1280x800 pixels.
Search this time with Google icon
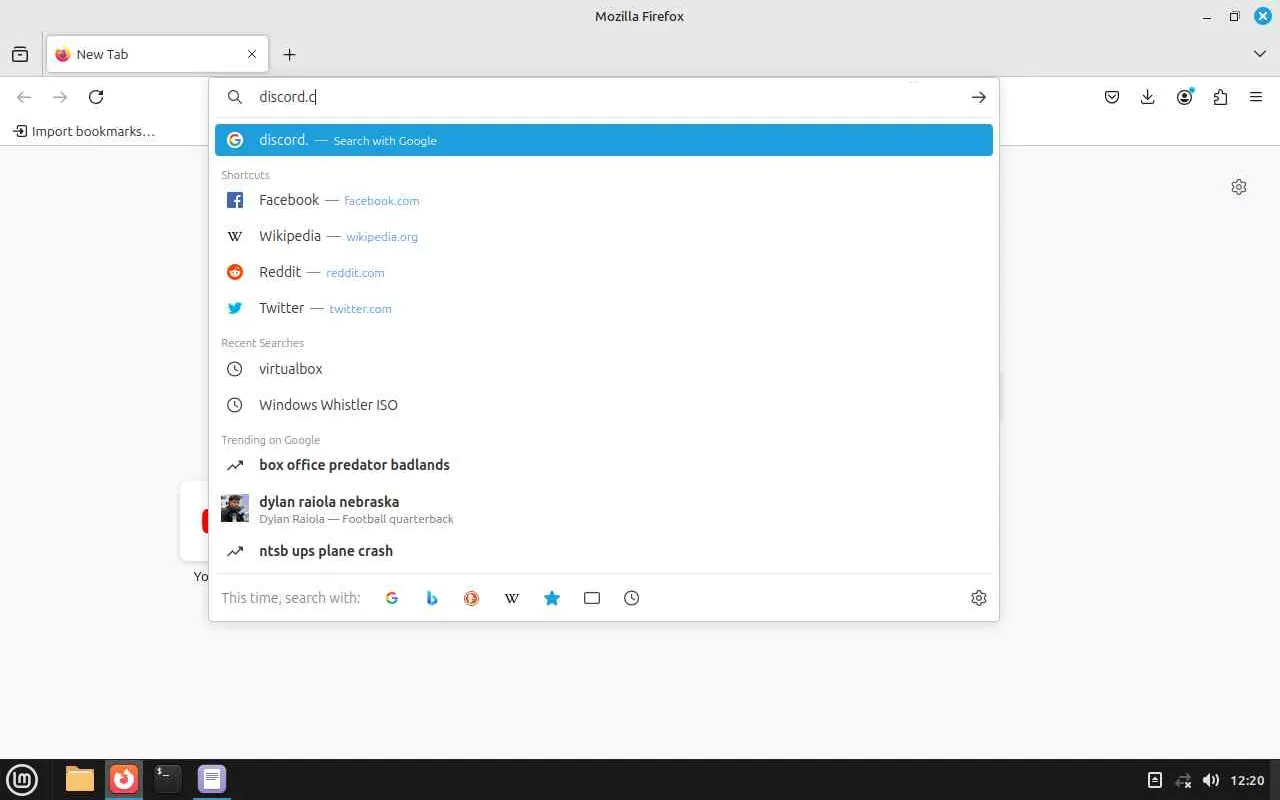point(392,598)
